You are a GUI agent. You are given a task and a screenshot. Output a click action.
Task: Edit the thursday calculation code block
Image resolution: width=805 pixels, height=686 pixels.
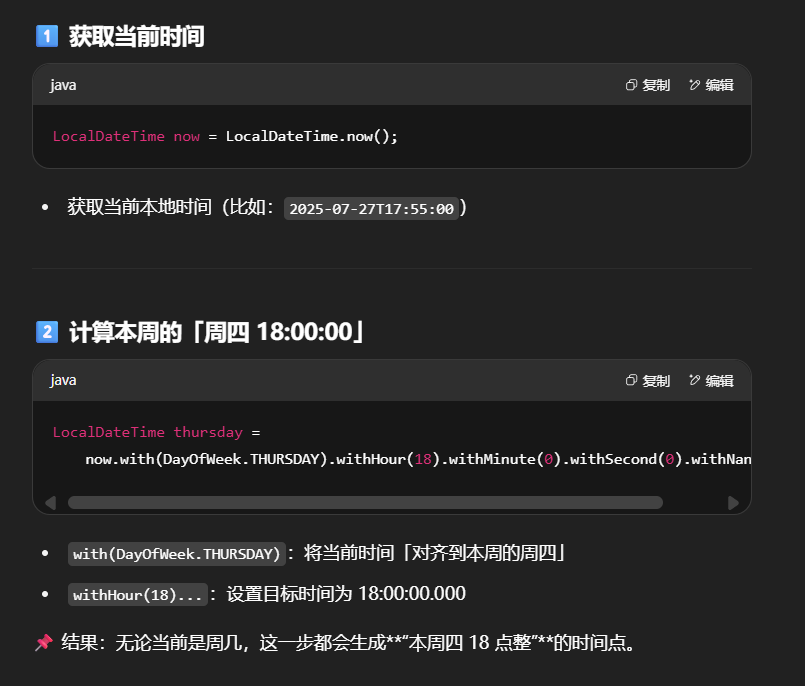pos(711,380)
